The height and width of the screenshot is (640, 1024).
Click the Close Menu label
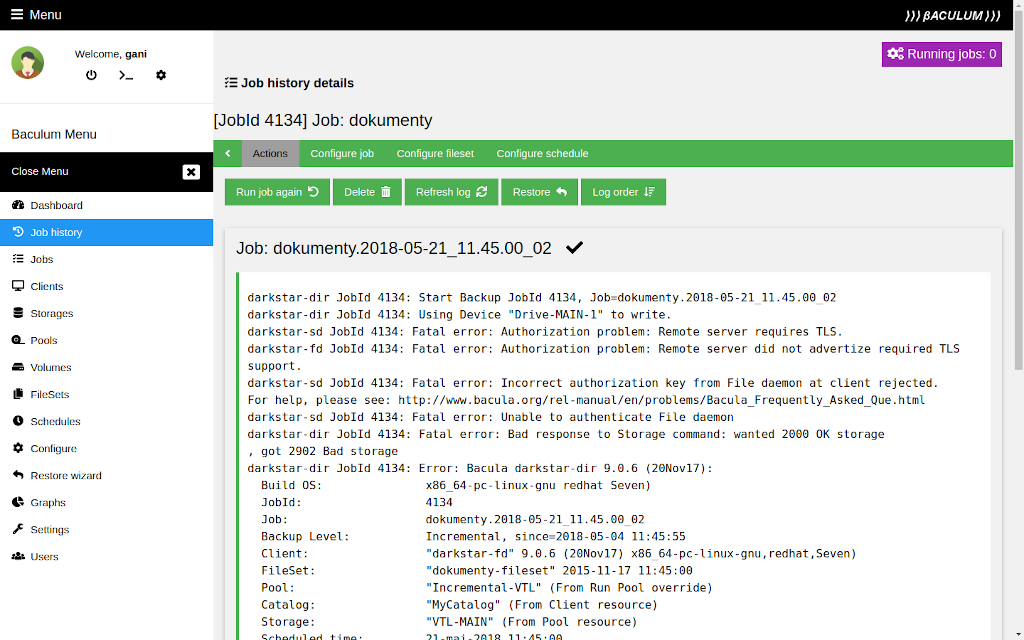coord(40,171)
